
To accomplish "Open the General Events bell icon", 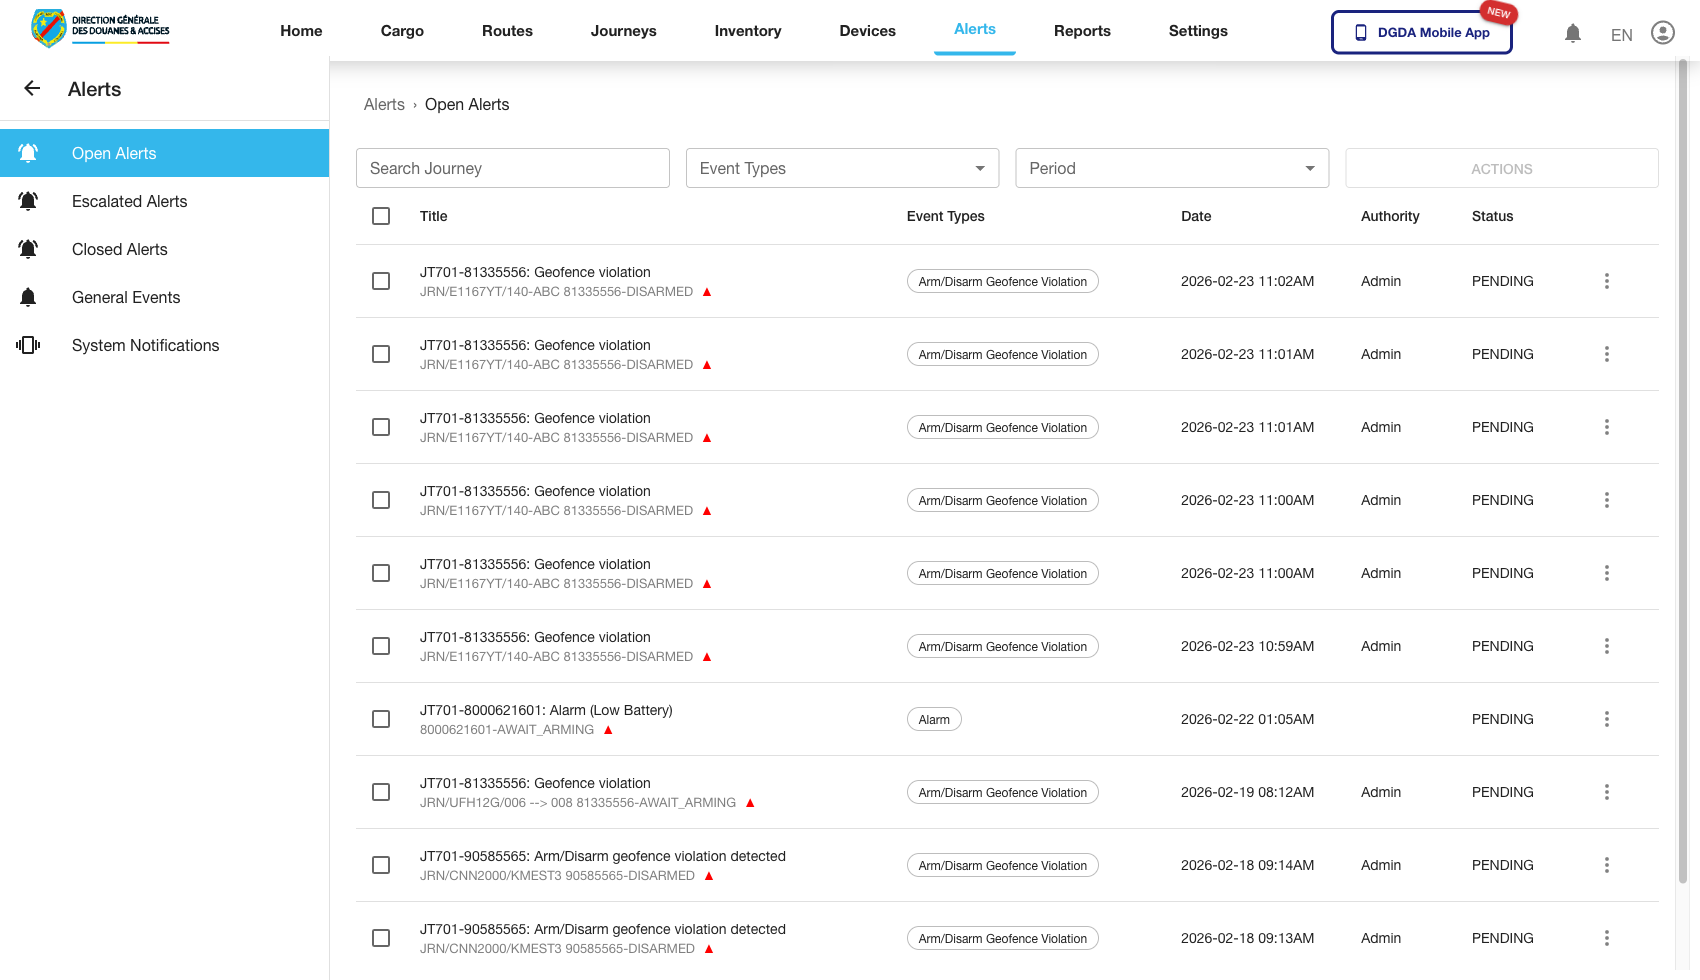I will (28, 296).
